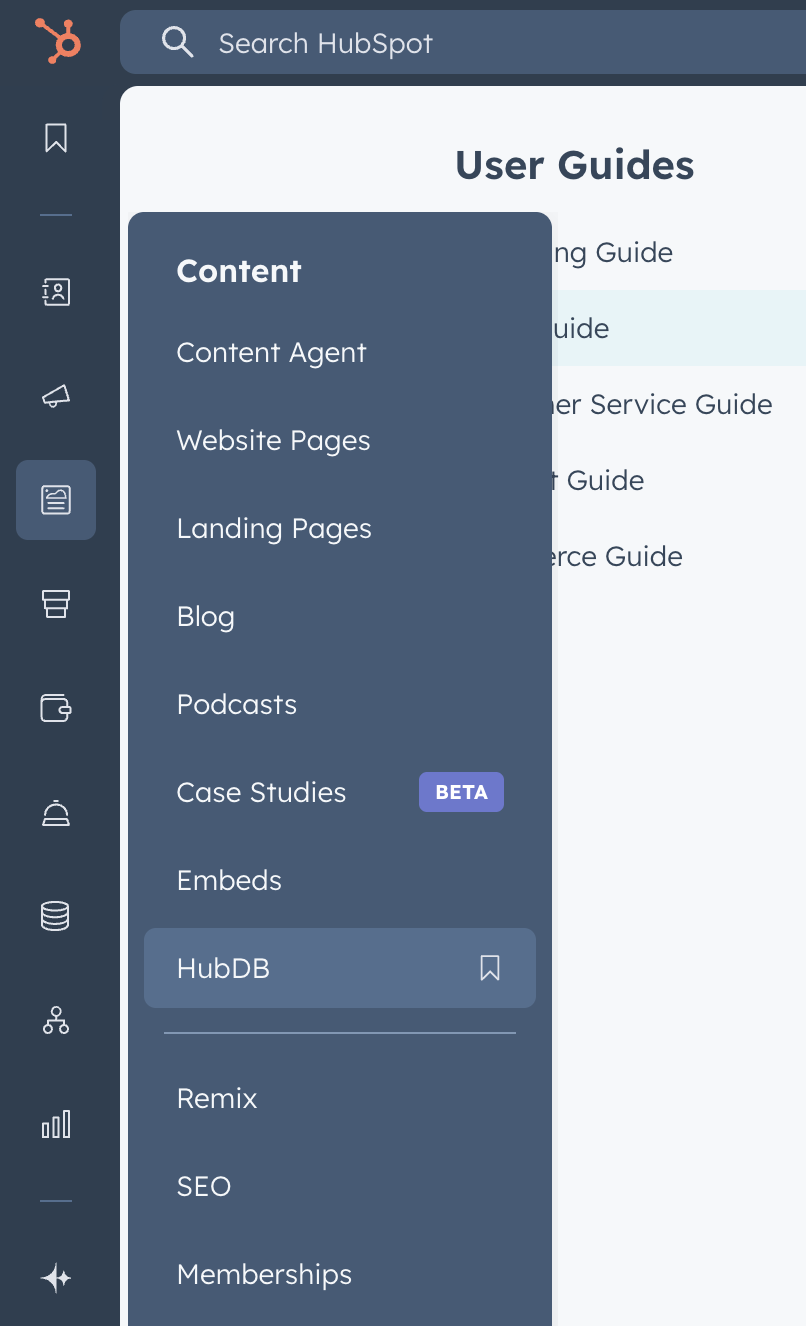
Task: Open the Commerce storefront icon
Action: click(55, 604)
